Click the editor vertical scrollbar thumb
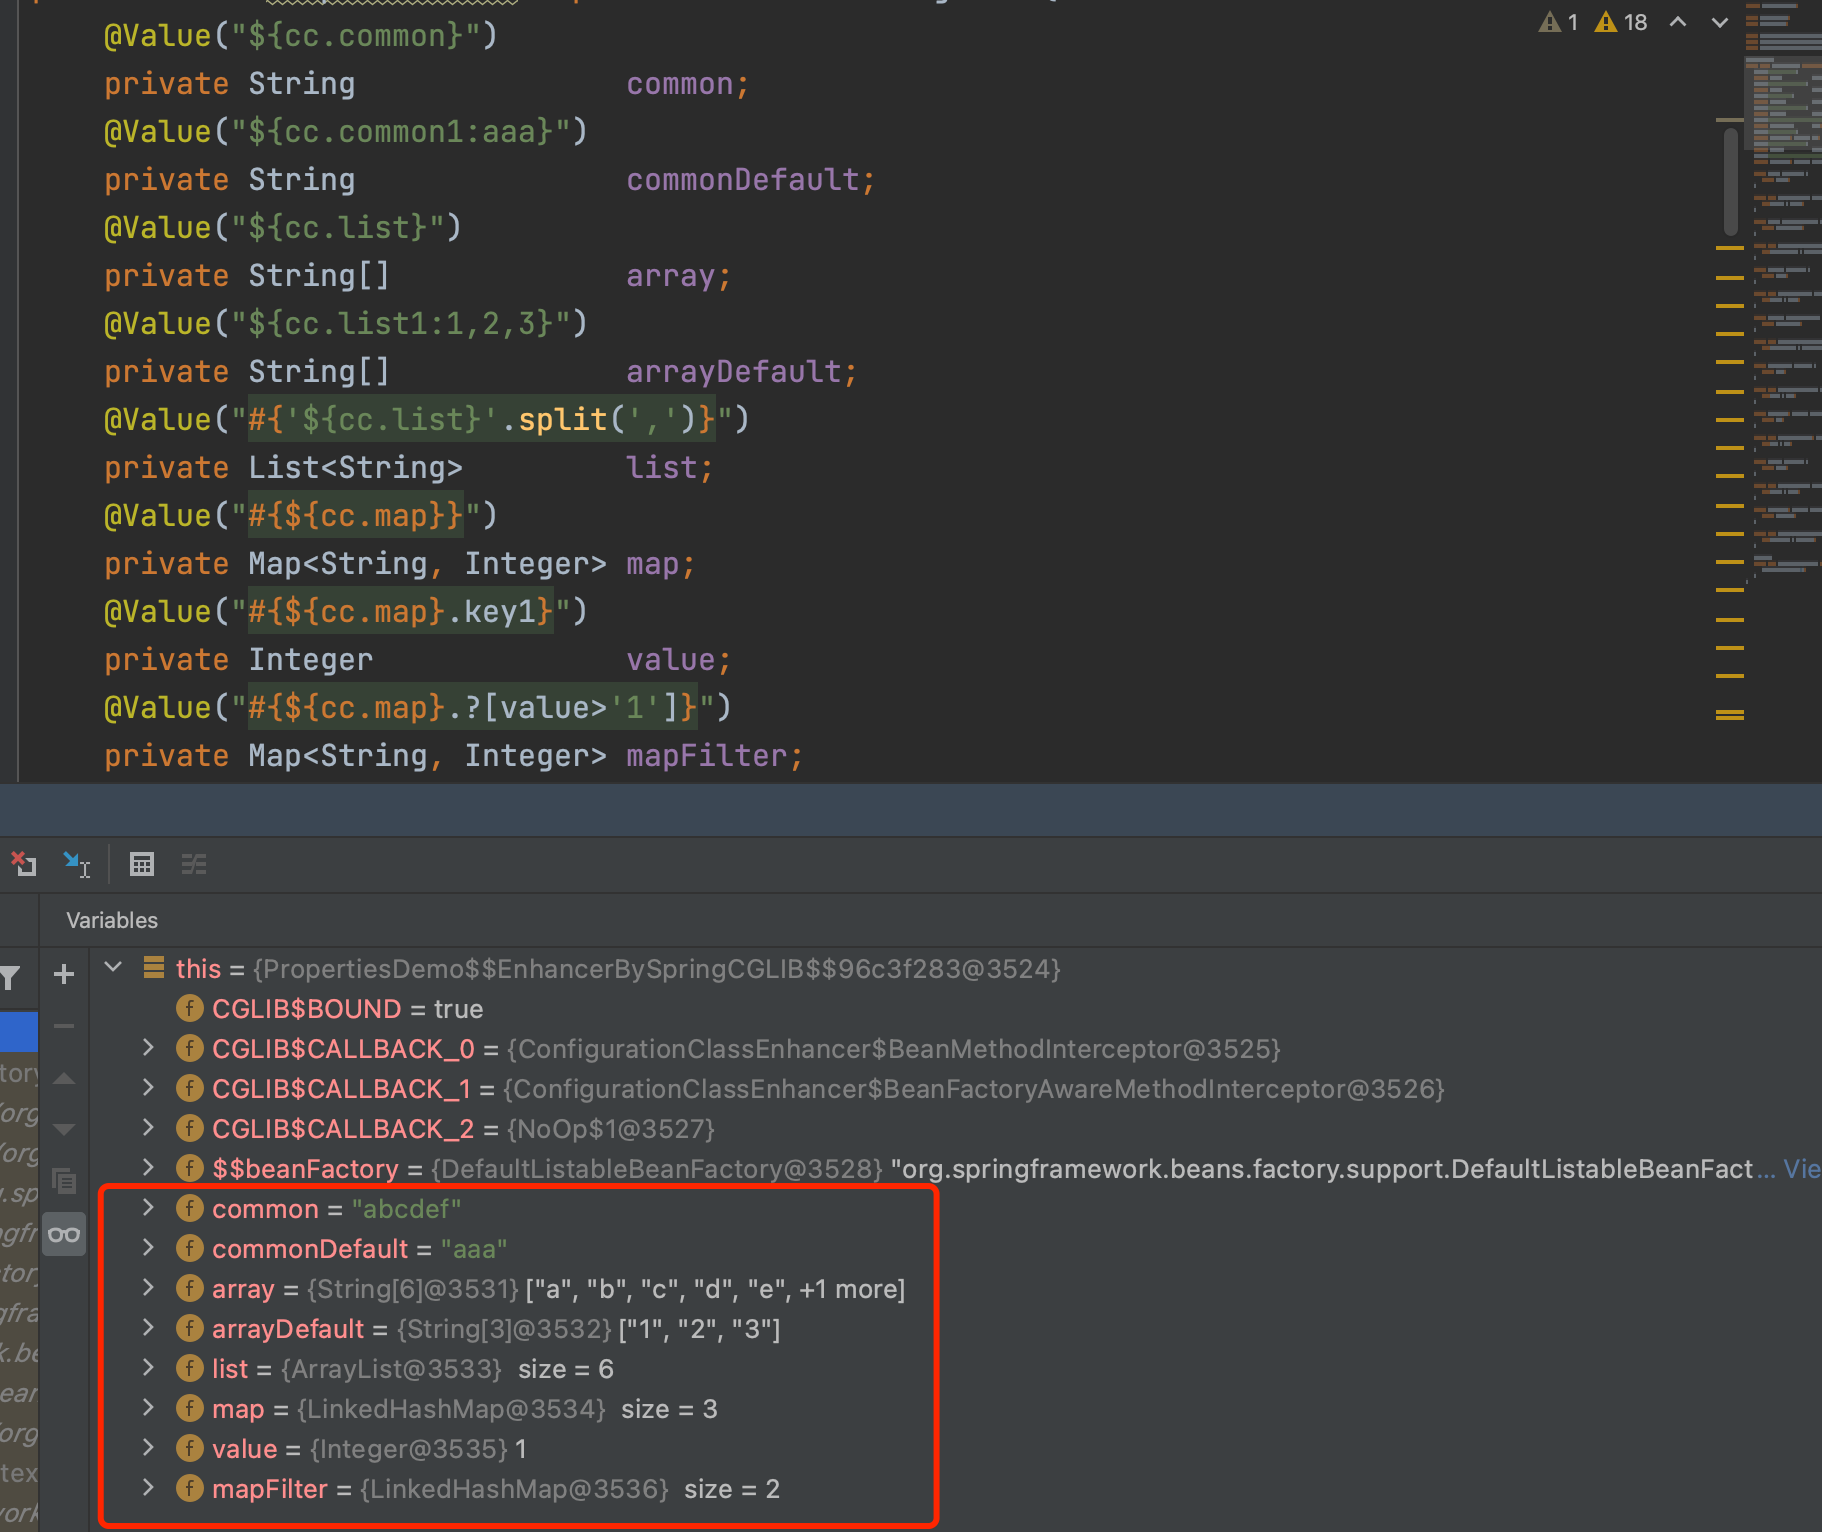Screen dimensions: 1822x1532 point(1731,182)
